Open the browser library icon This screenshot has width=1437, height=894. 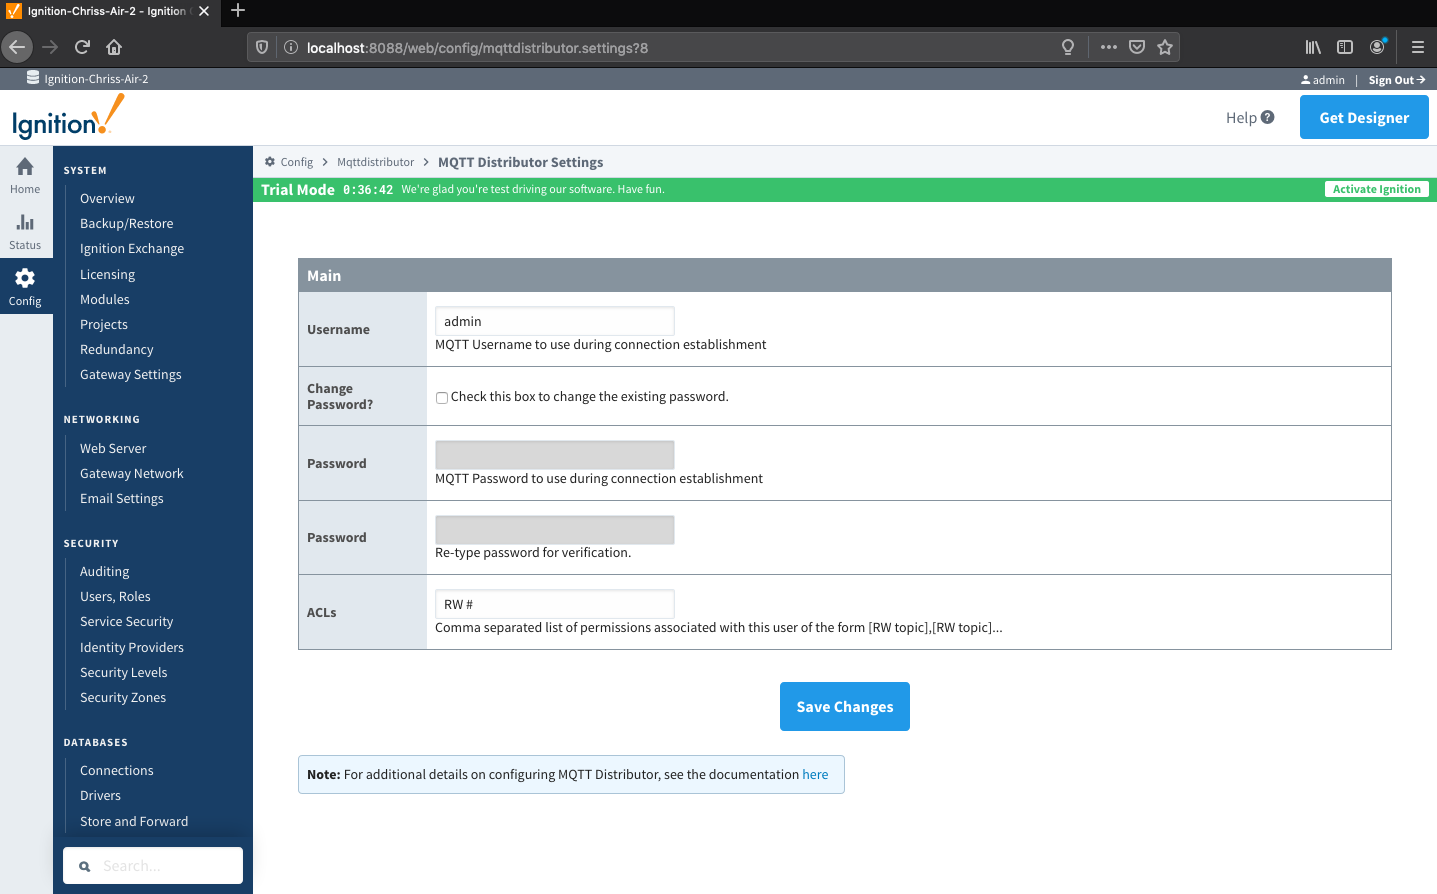tap(1313, 47)
